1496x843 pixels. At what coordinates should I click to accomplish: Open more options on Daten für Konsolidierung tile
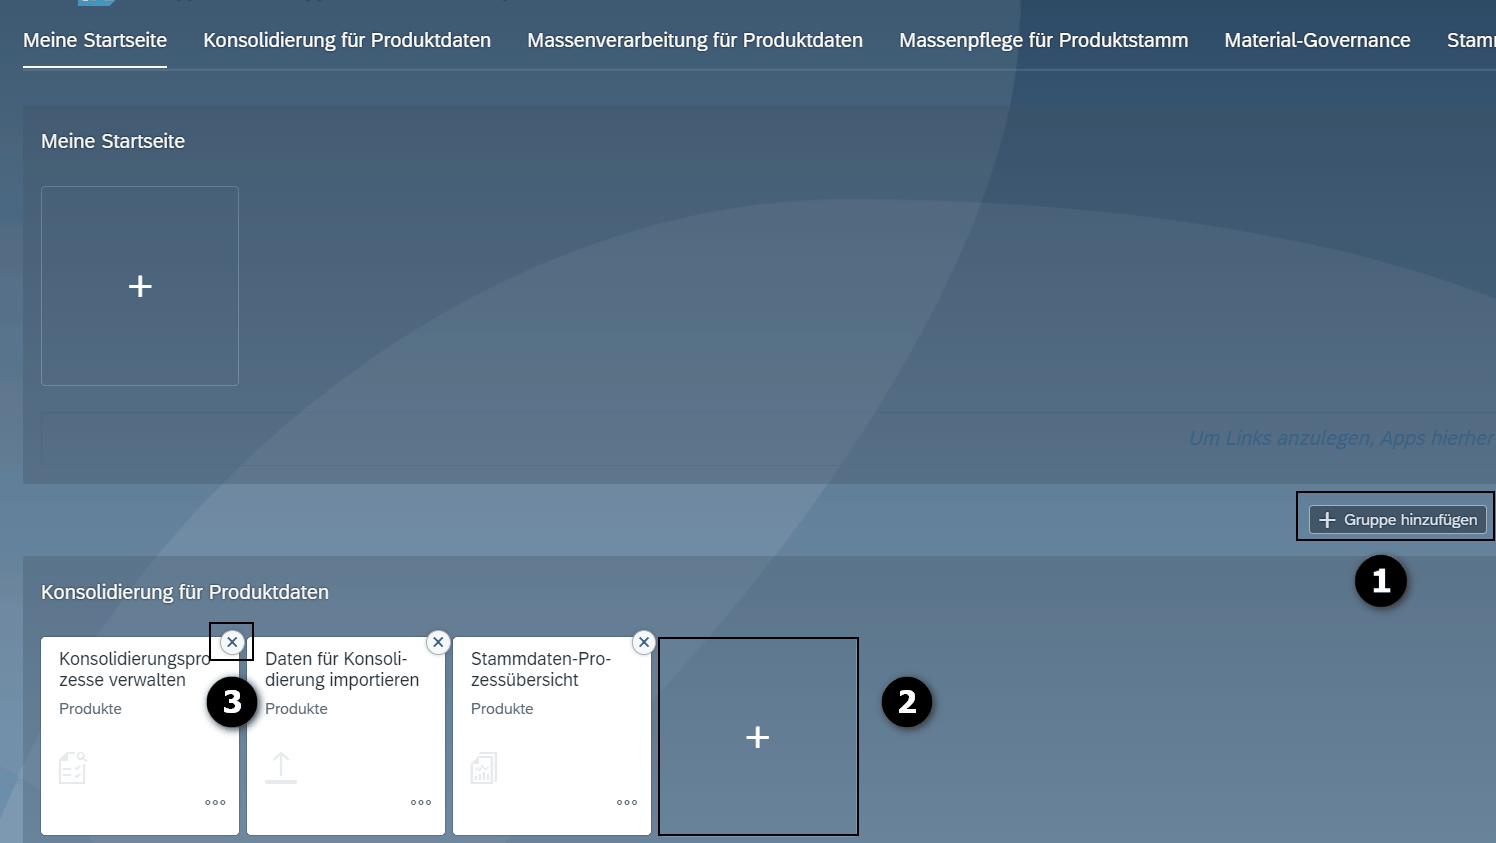[x=421, y=802]
